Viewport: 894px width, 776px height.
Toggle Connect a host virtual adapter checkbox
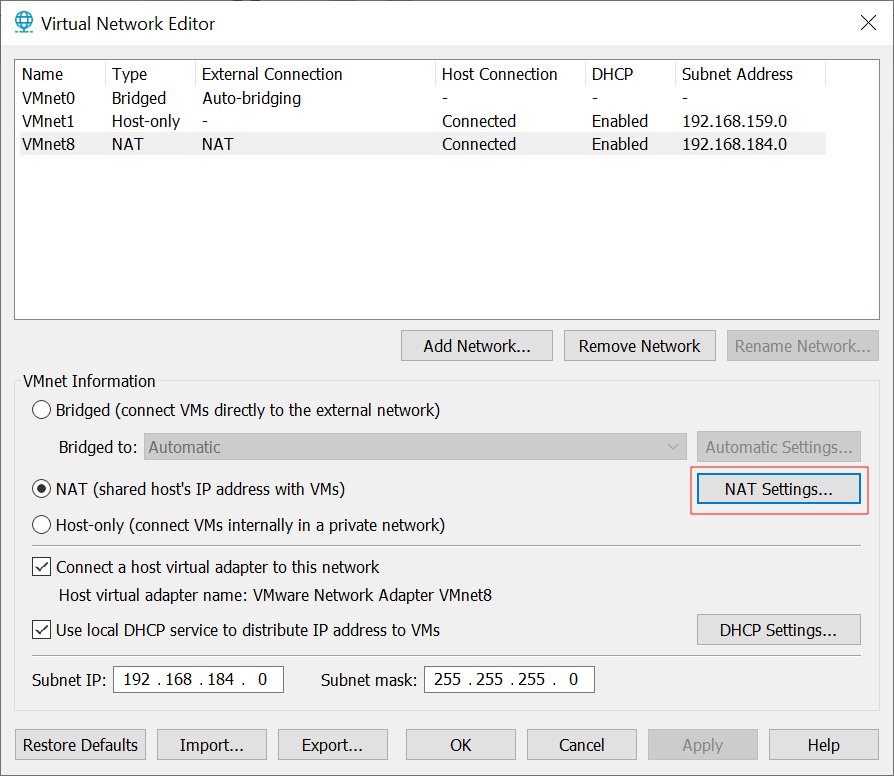tap(41, 567)
